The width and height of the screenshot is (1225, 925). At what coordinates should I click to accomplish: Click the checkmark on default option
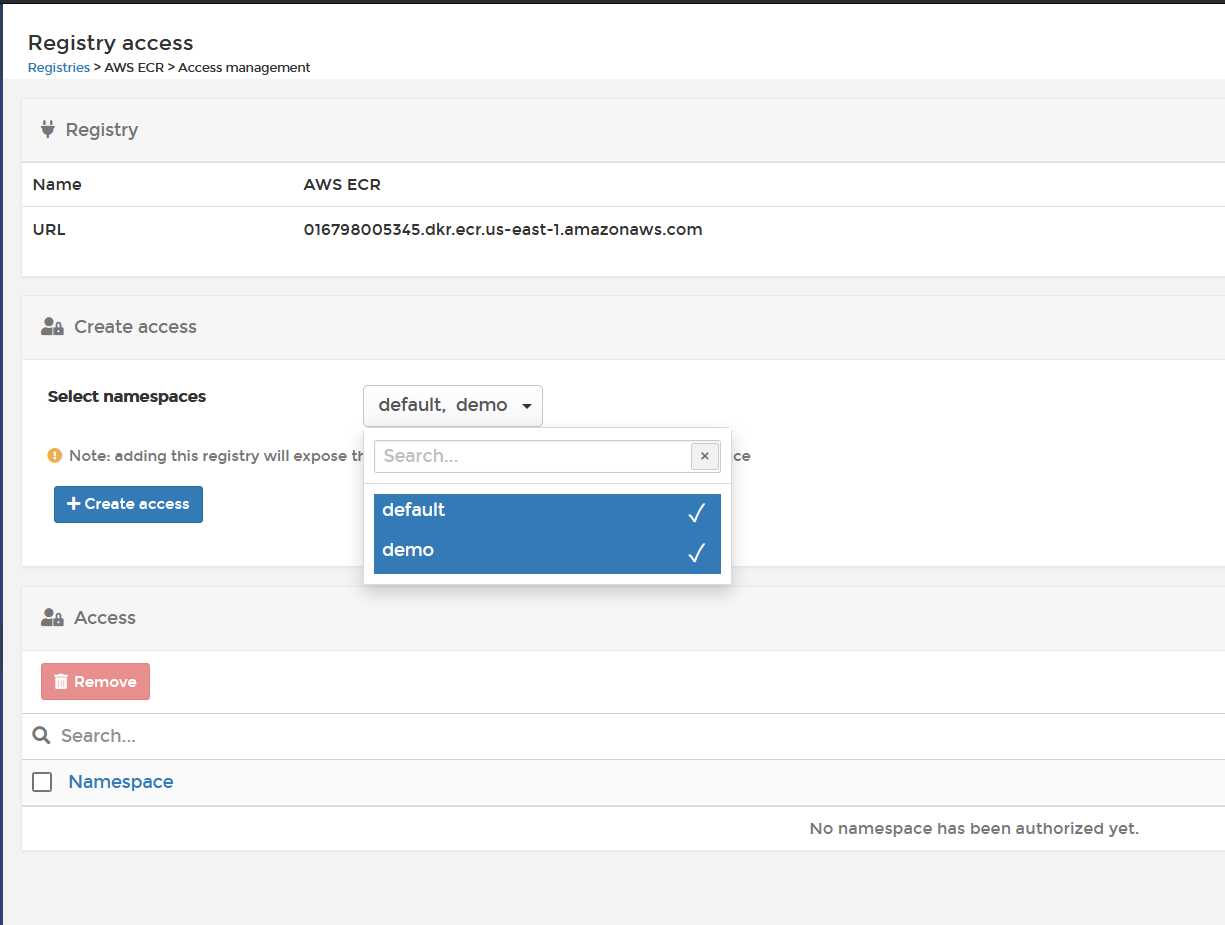(x=697, y=512)
